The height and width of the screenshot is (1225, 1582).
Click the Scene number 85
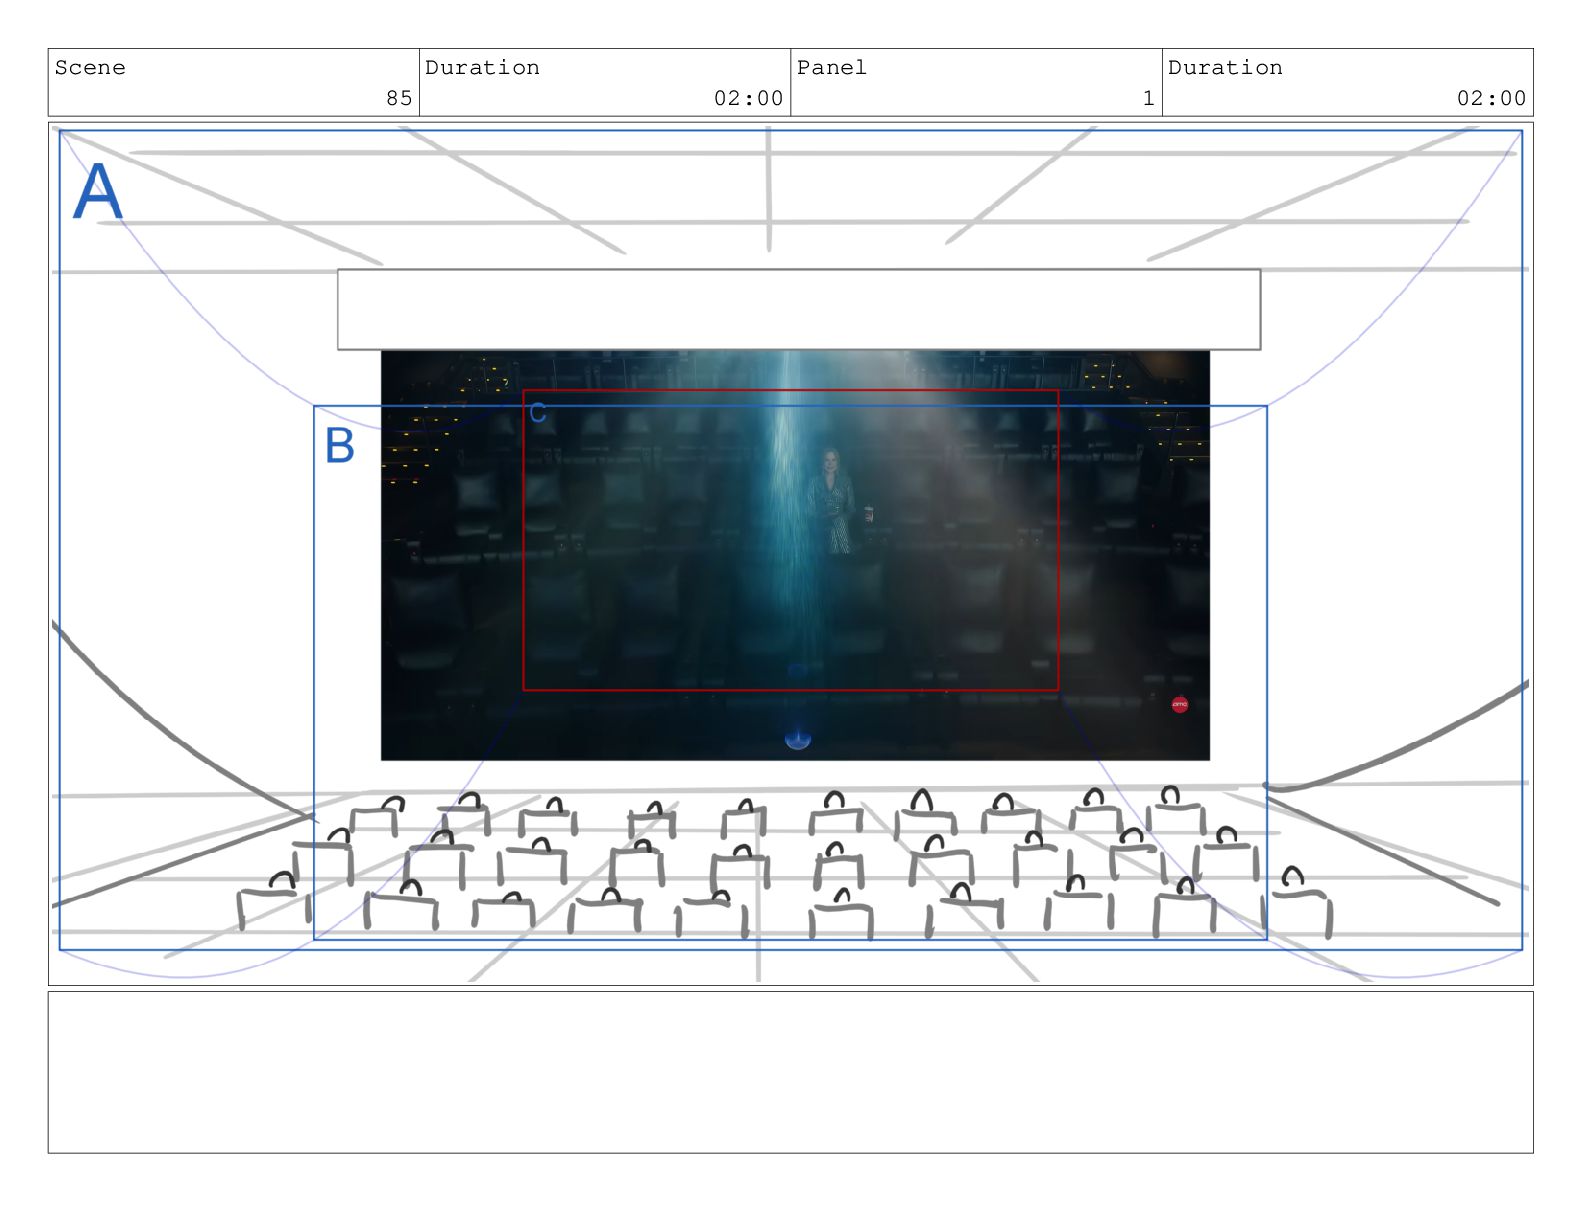coord(399,98)
